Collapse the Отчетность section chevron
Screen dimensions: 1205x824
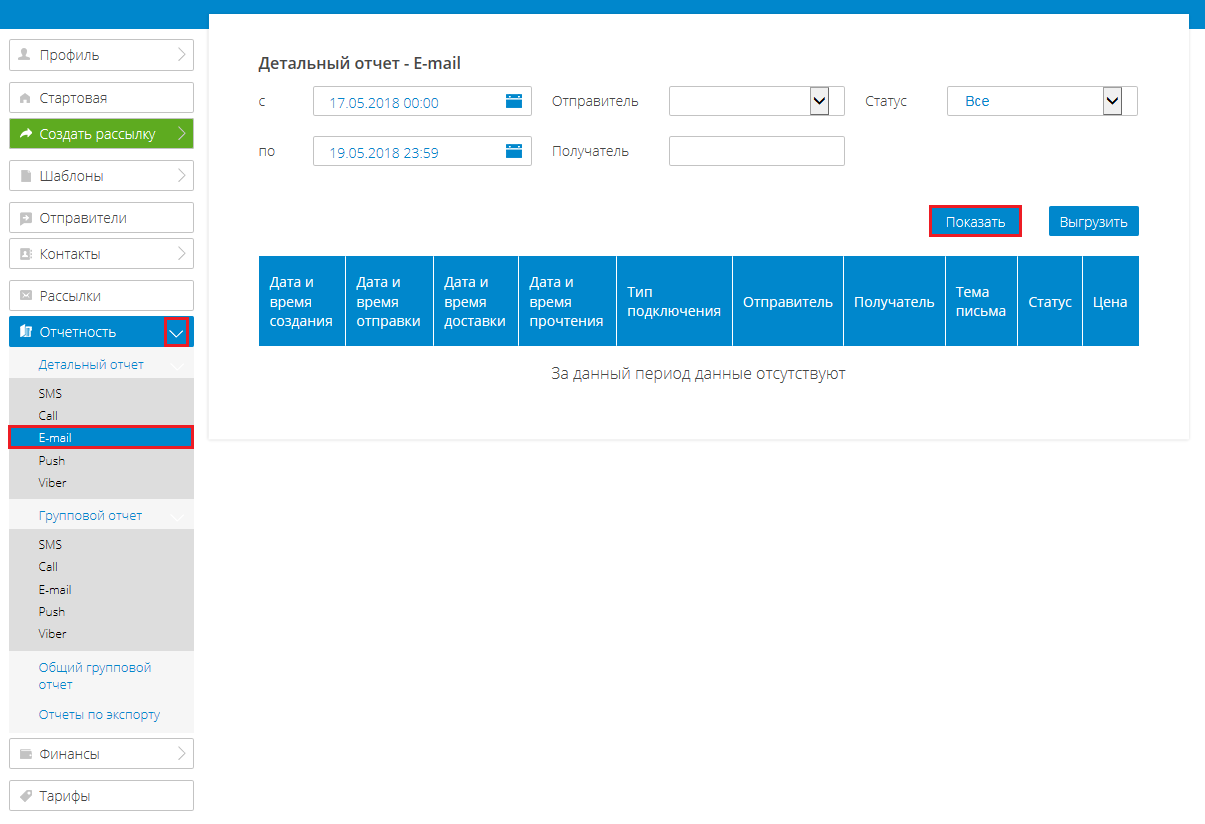coord(177,333)
